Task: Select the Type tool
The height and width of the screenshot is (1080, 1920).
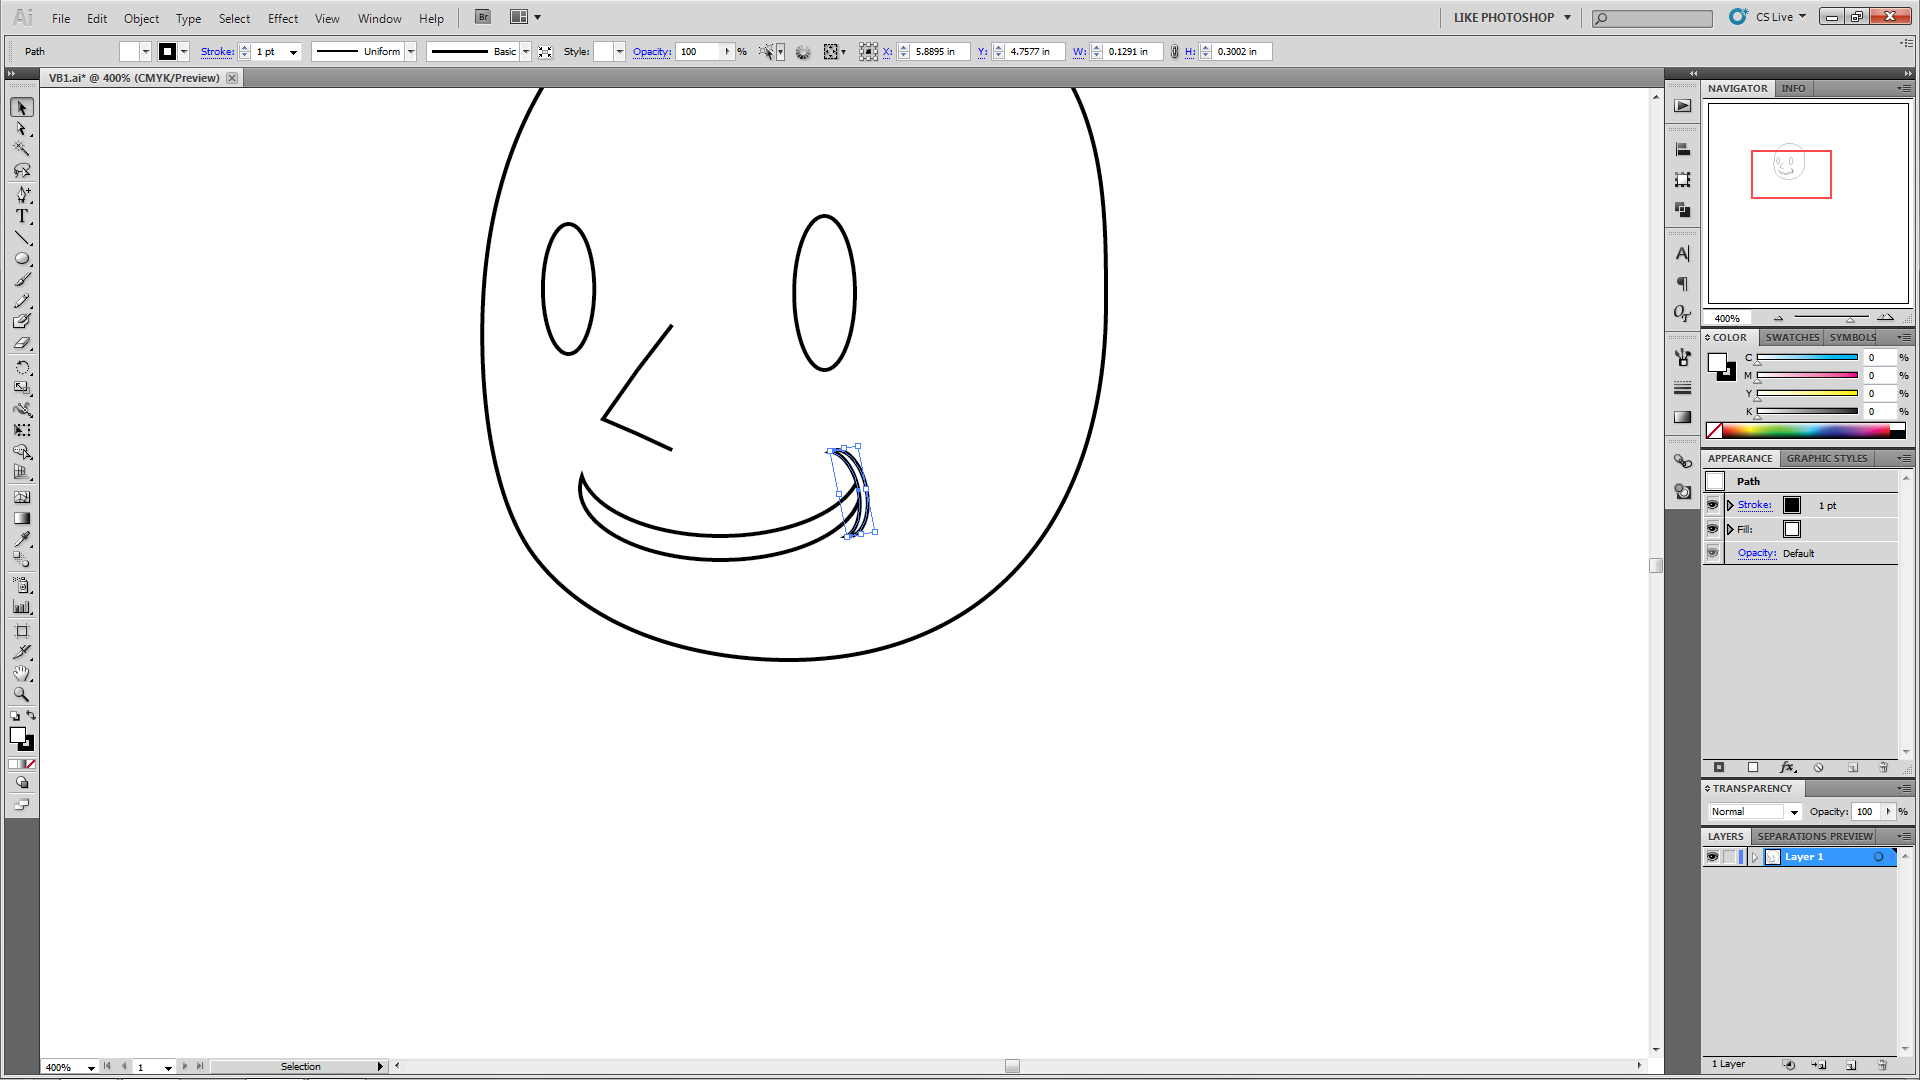Action: pyautogui.click(x=21, y=216)
